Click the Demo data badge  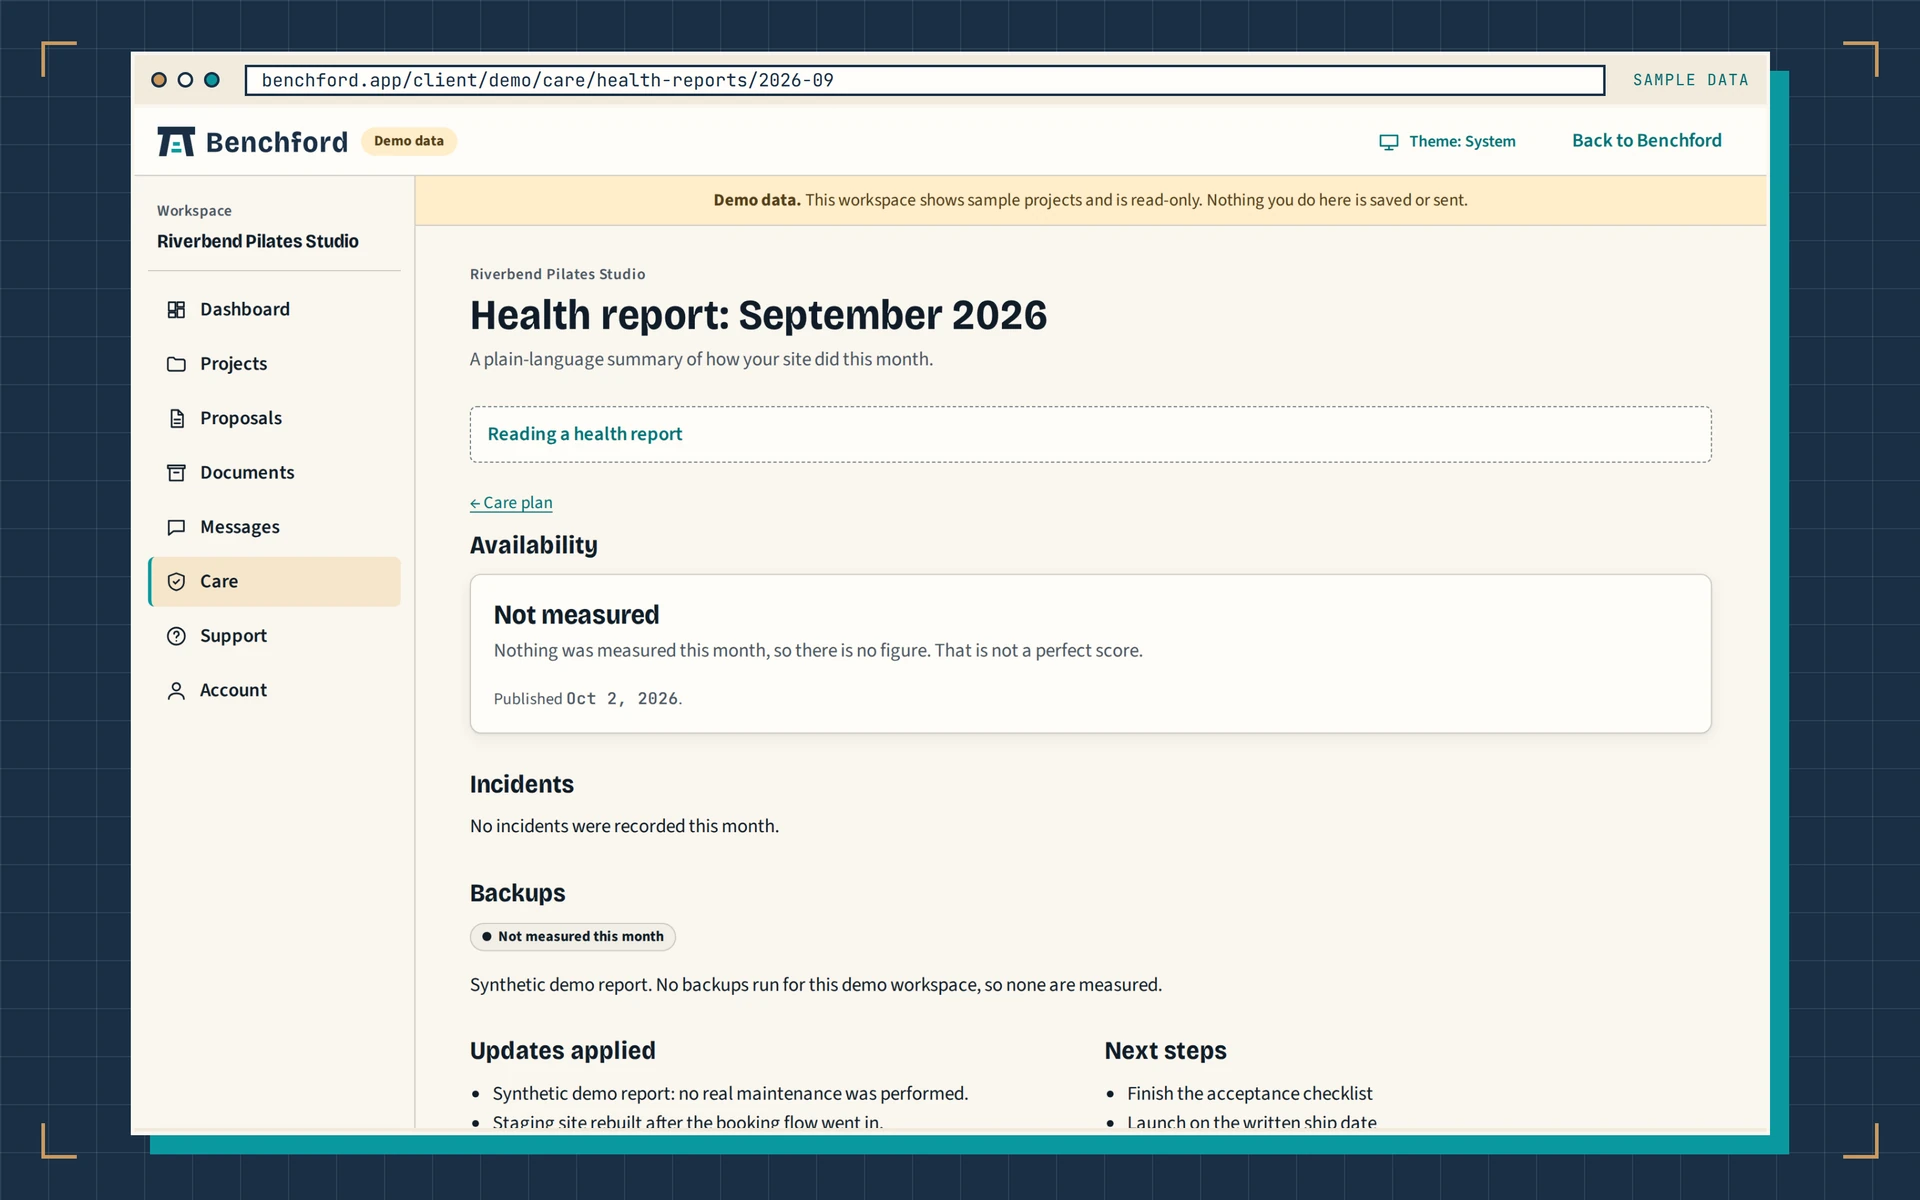pyautogui.click(x=409, y=141)
